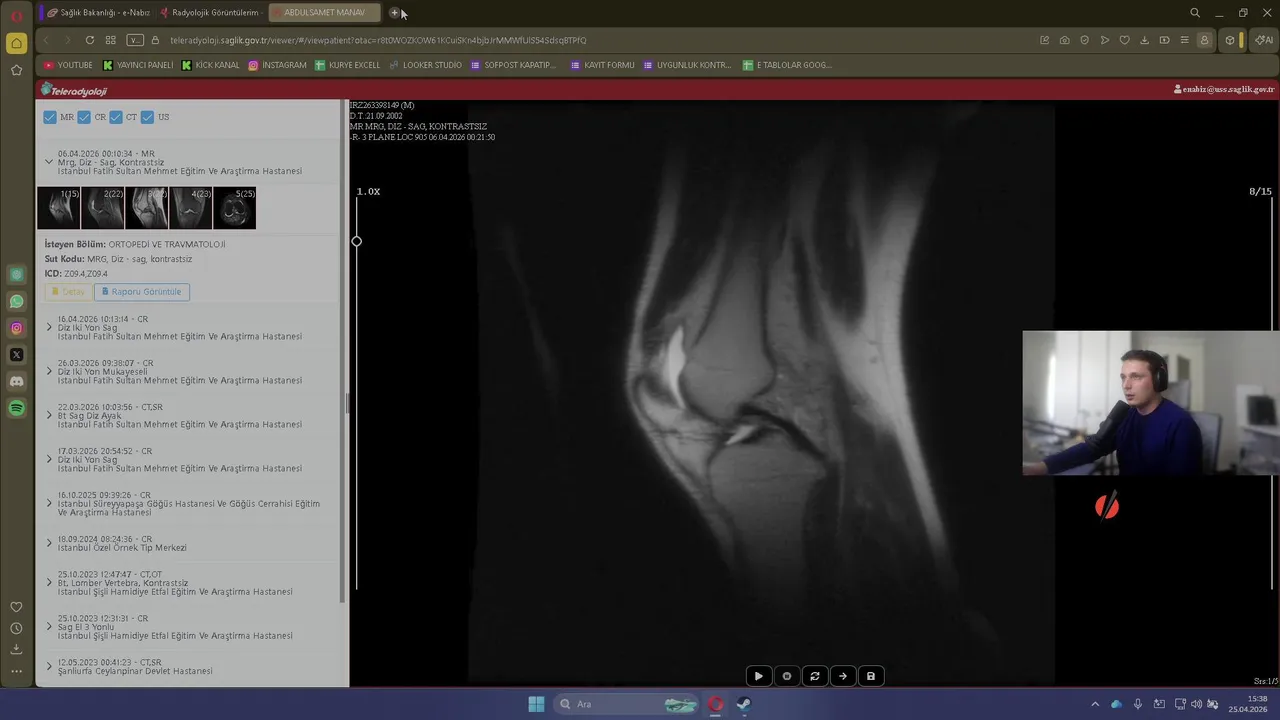
Task: Open the browser tab search icon
Action: [x=1195, y=13]
